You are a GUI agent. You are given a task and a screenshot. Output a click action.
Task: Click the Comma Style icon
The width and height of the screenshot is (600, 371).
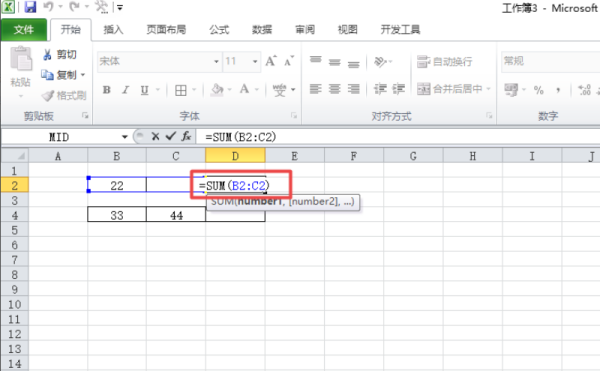pos(558,90)
